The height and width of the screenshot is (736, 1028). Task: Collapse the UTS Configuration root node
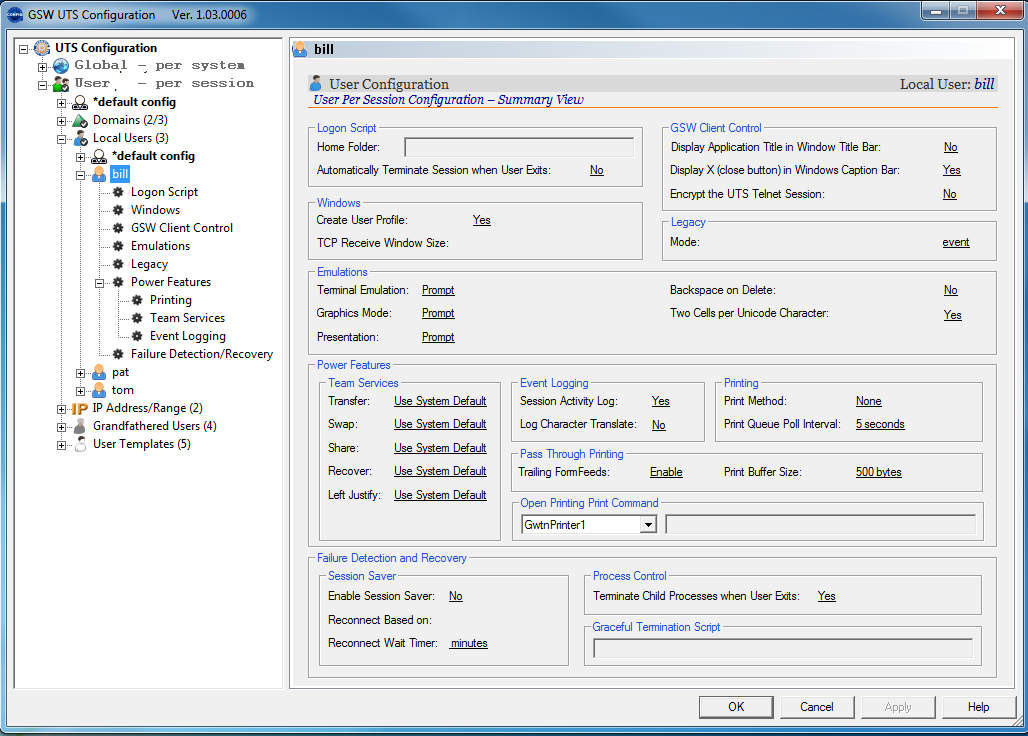pos(24,48)
